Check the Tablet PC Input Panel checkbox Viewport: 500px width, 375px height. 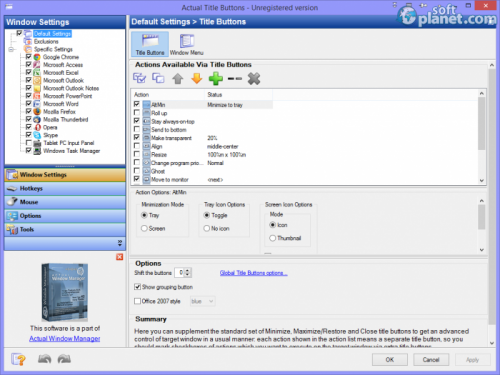point(29,143)
